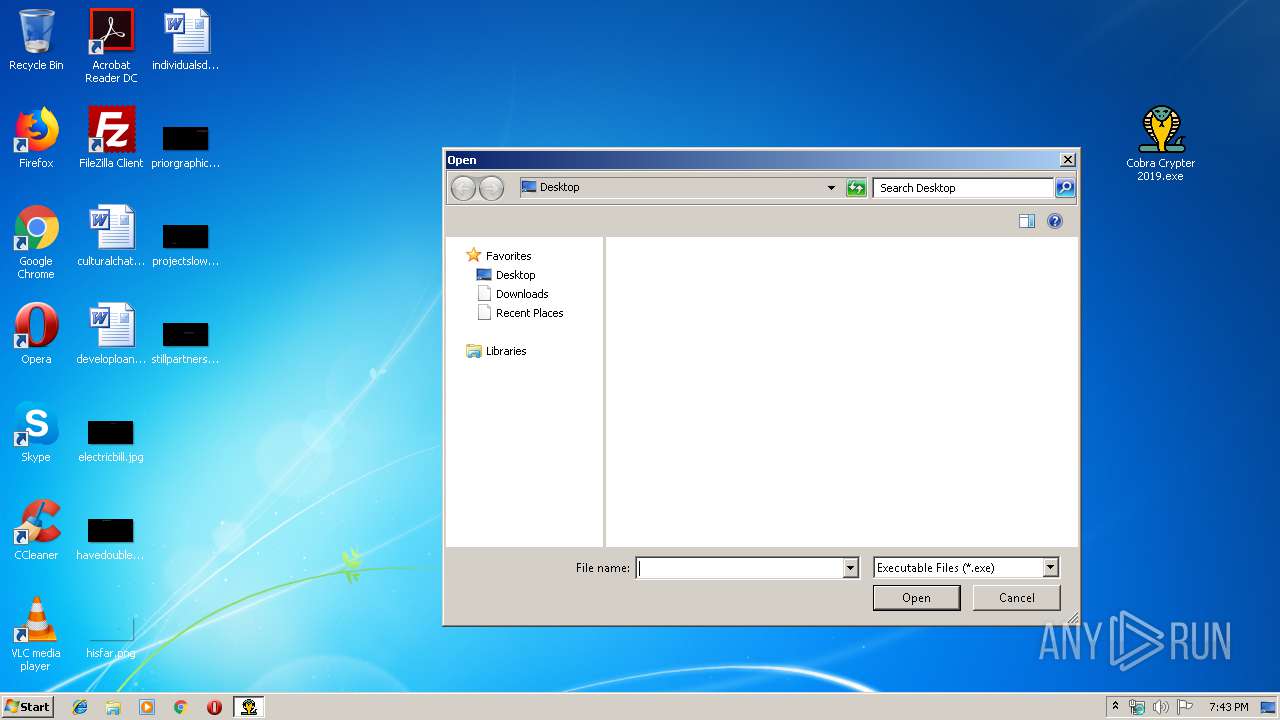Select the Google Chrome desktop shortcut
This screenshot has width=1280, height=720.
tap(36, 242)
